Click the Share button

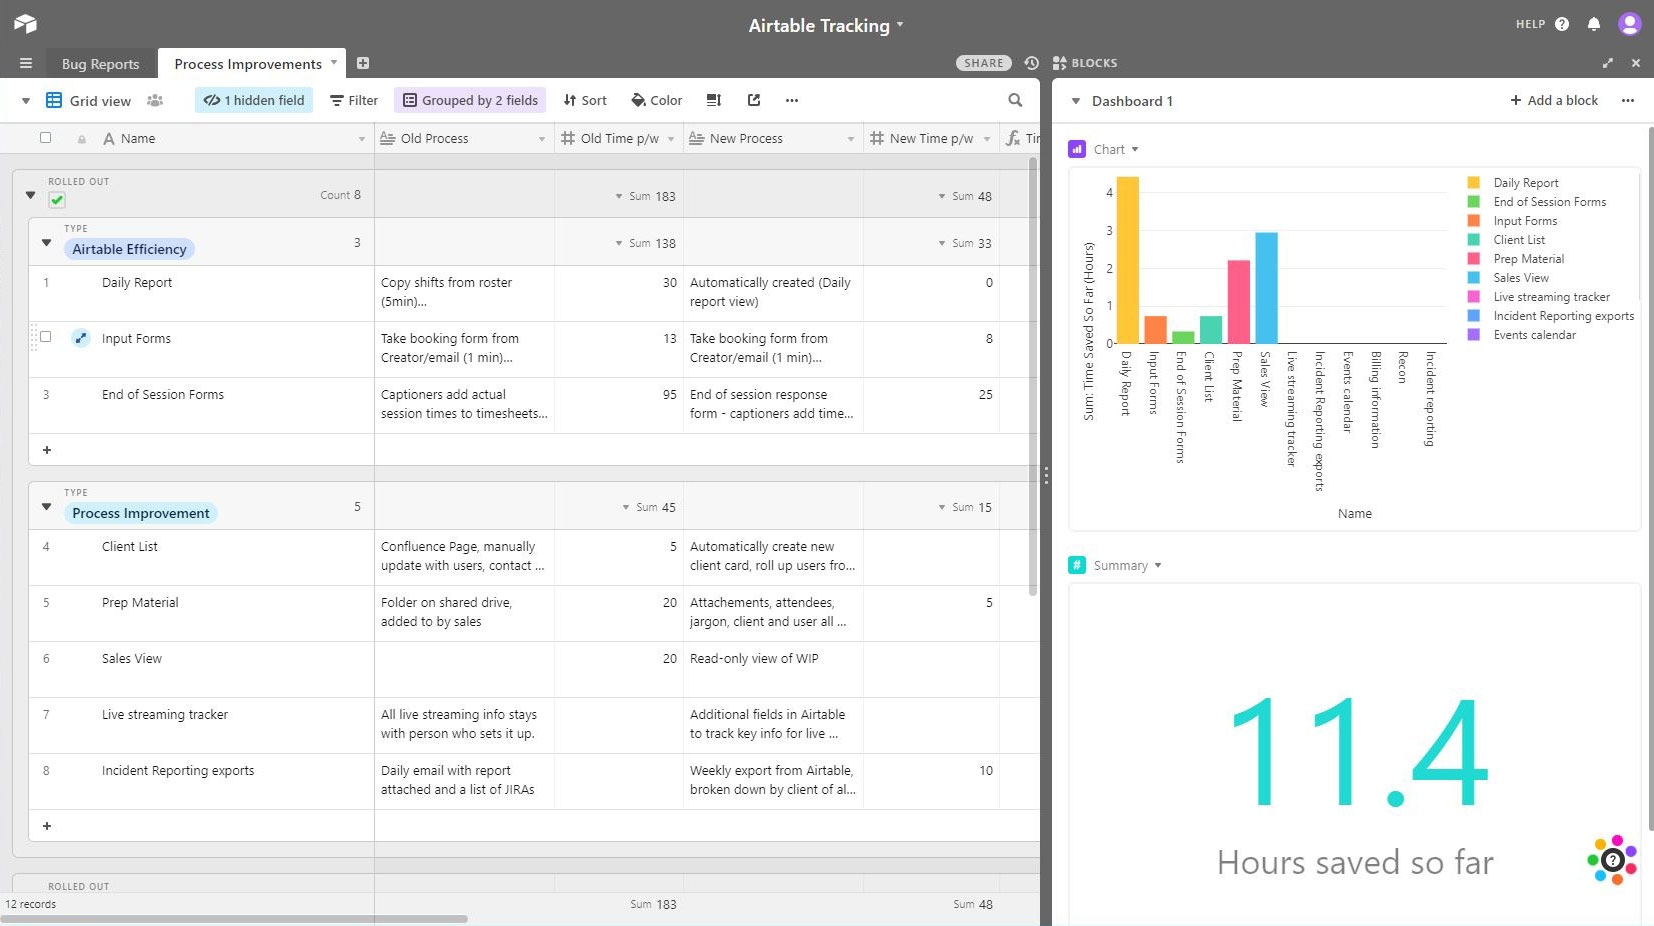[984, 63]
